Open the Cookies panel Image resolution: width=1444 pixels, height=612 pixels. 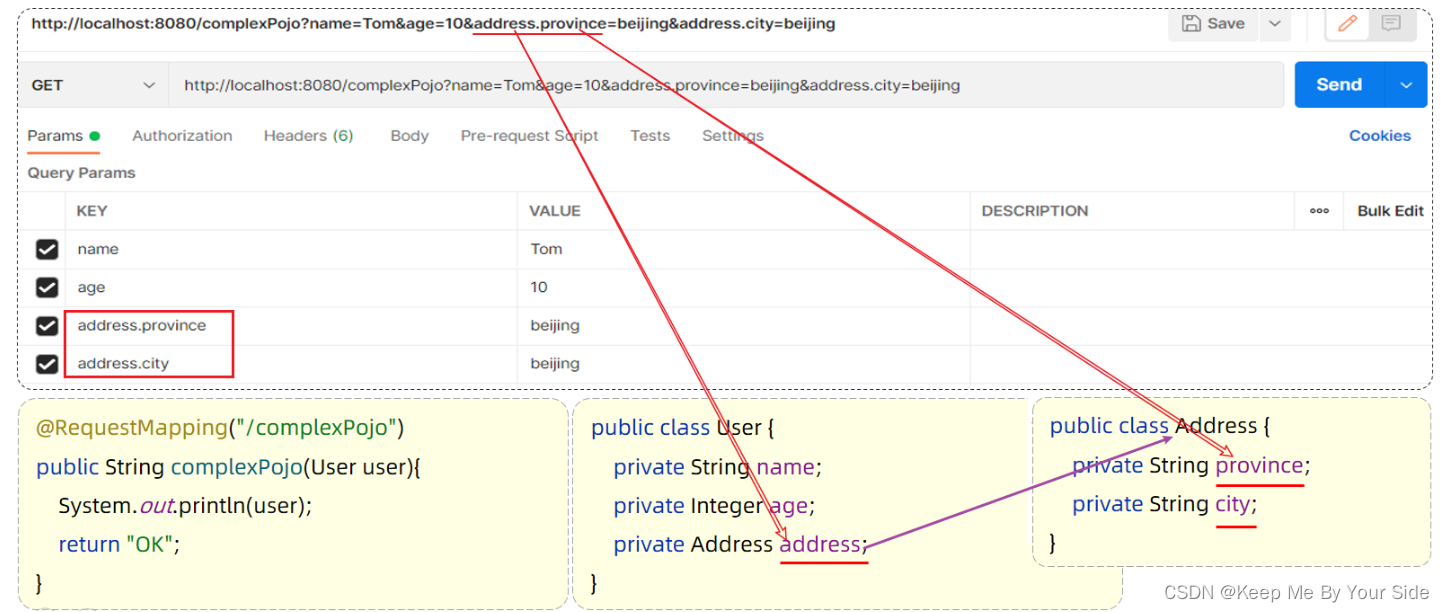(1380, 135)
